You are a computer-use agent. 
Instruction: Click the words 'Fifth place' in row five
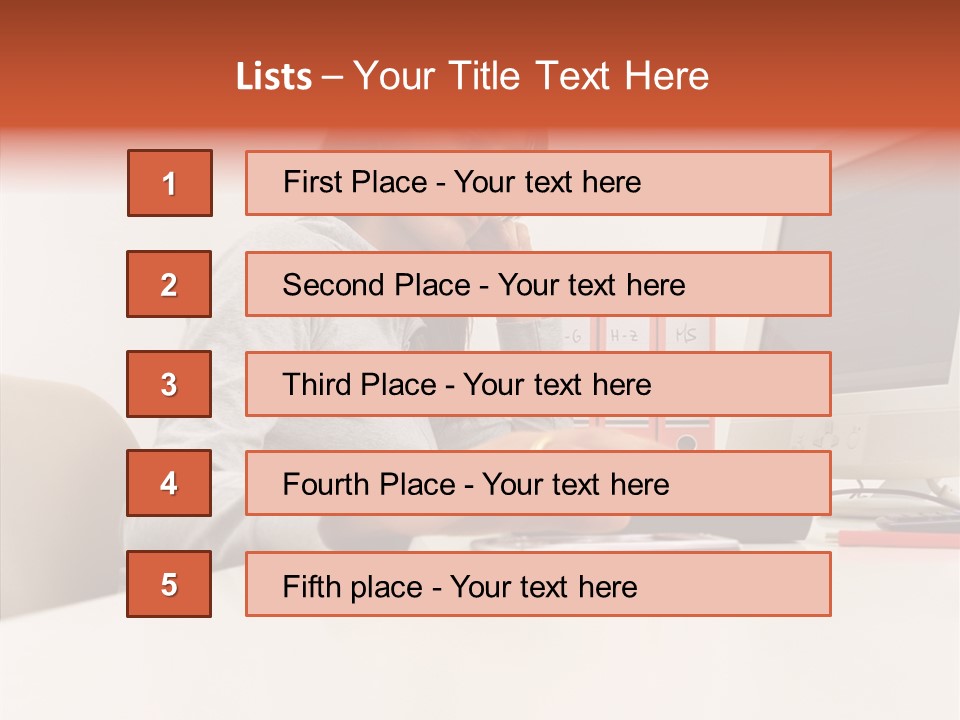click(353, 587)
